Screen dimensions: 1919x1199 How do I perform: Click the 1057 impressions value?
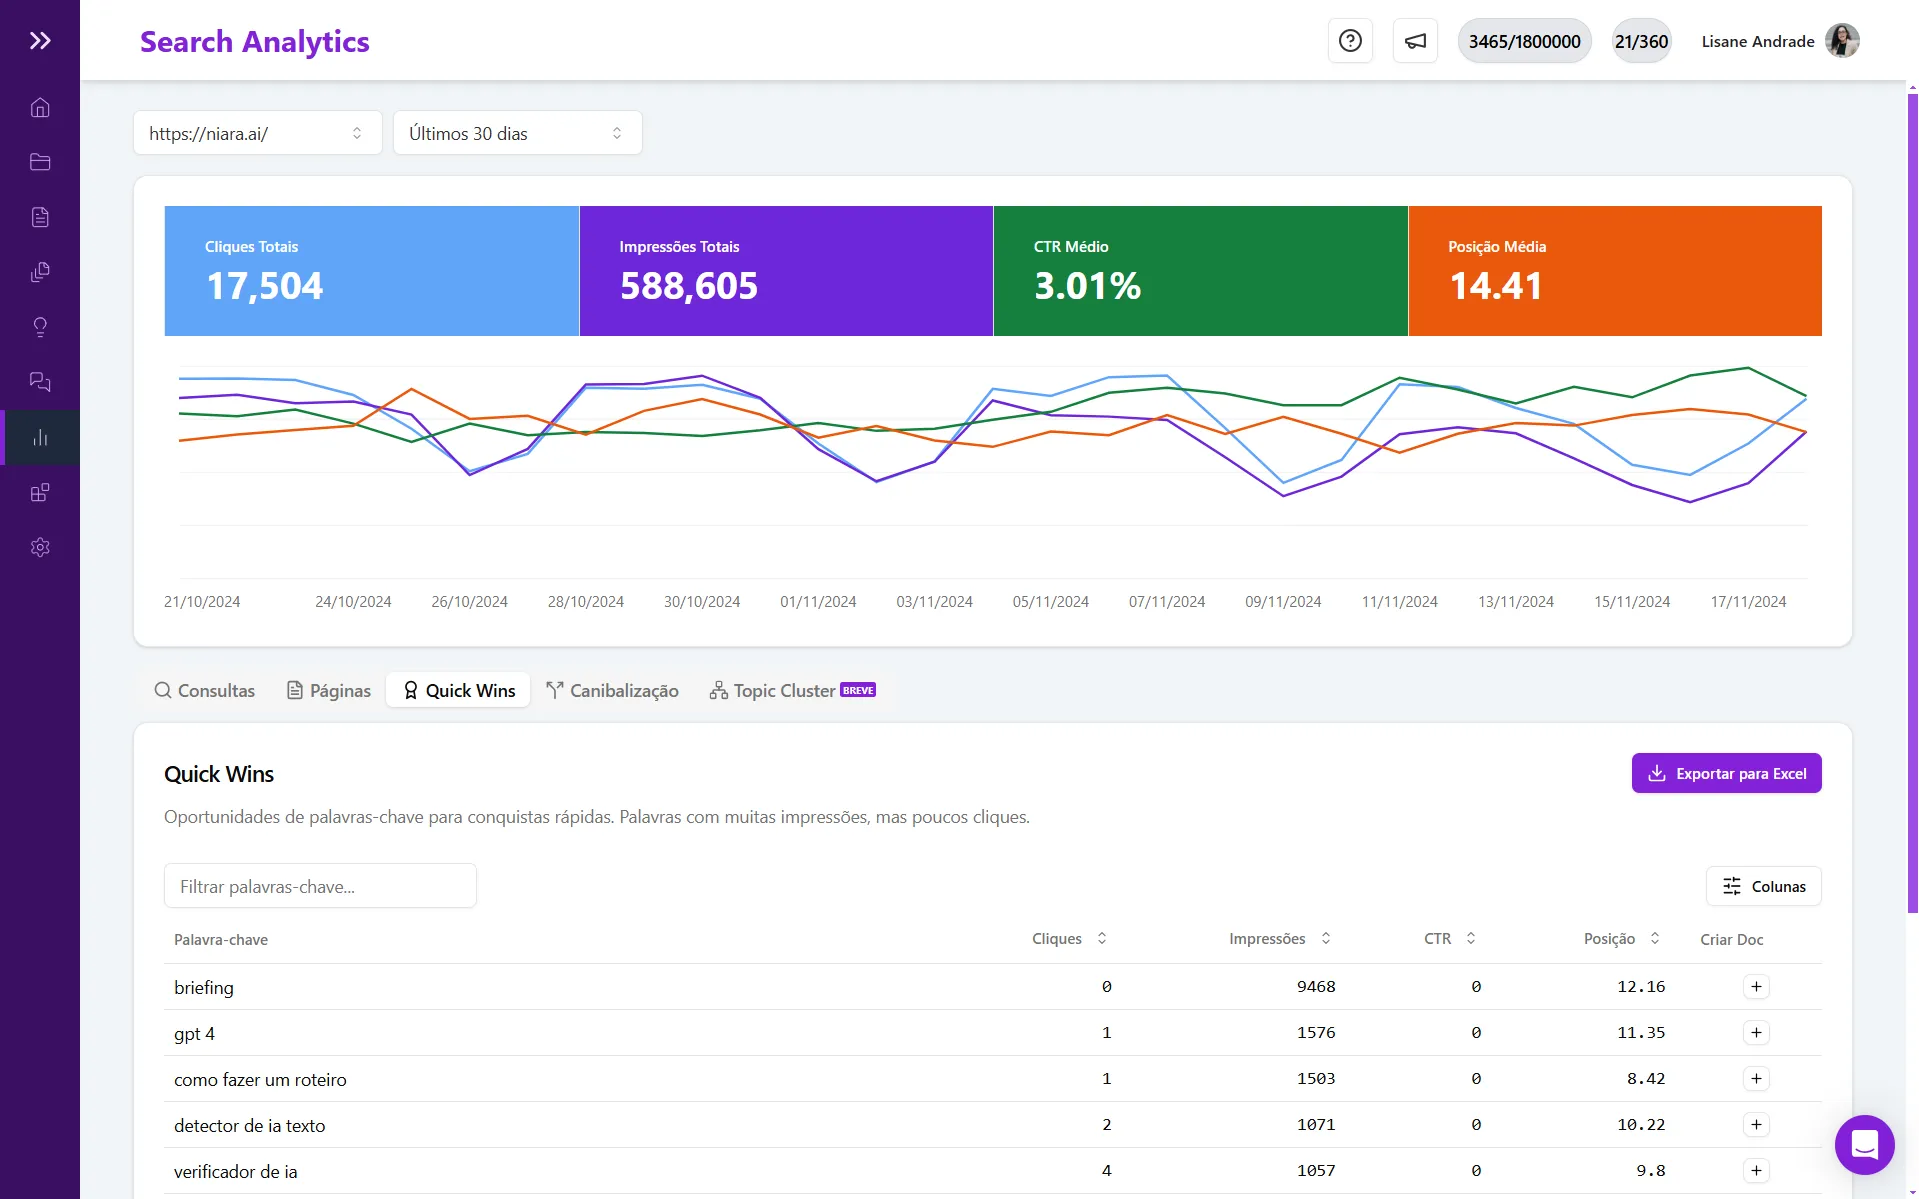[x=1316, y=1171]
